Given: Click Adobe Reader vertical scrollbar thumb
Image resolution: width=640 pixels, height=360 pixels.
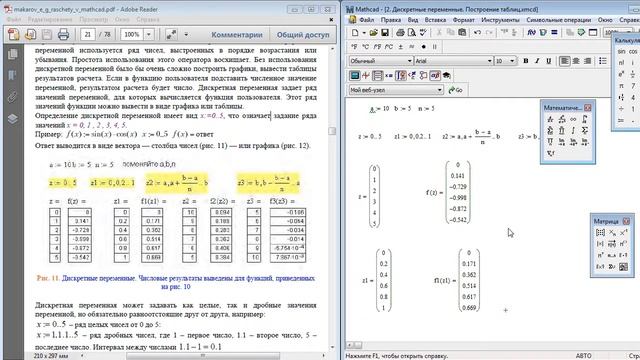Looking at the screenshot, I should (332, 131).
